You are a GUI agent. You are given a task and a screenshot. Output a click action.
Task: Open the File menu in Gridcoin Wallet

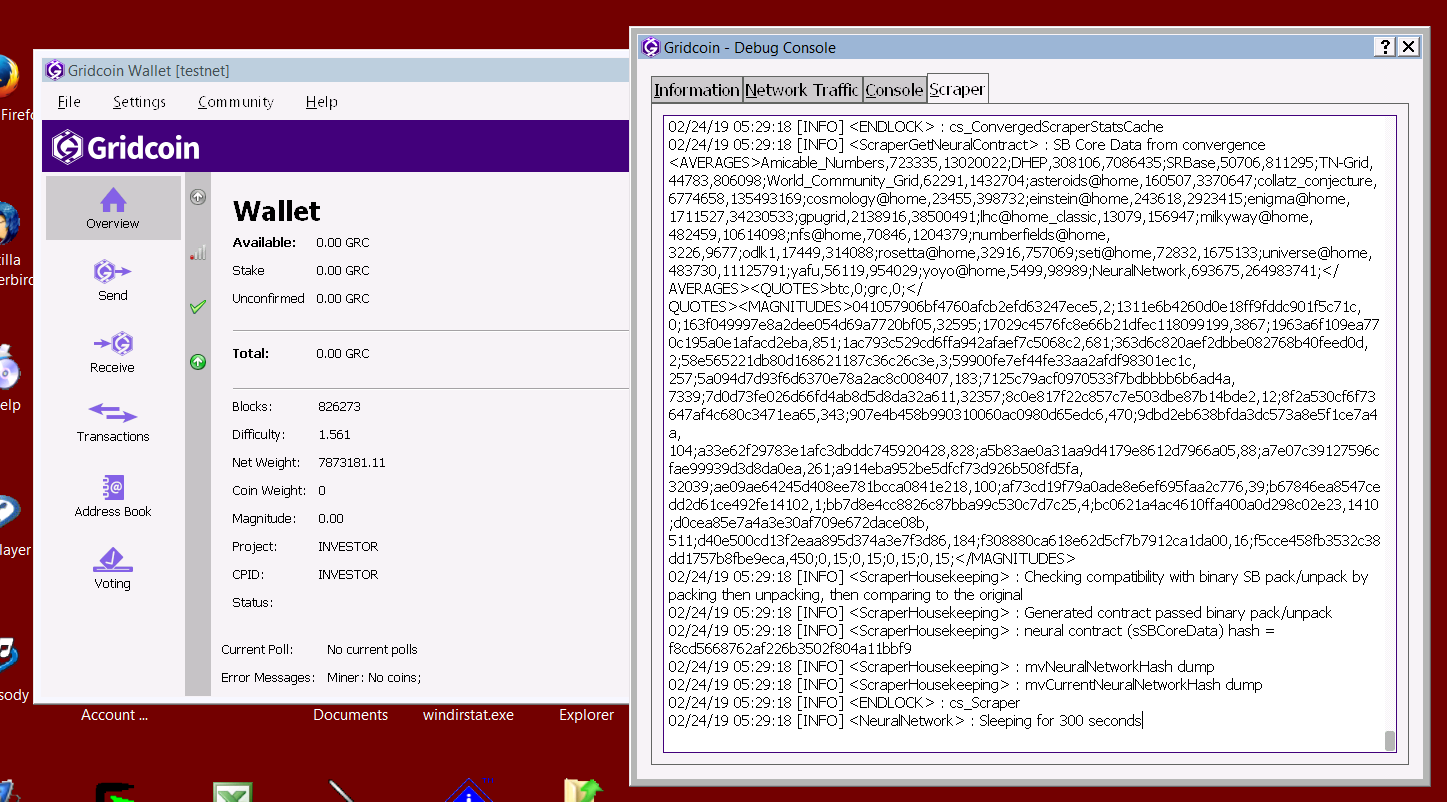pyautogui.click(x=69, y=102)
